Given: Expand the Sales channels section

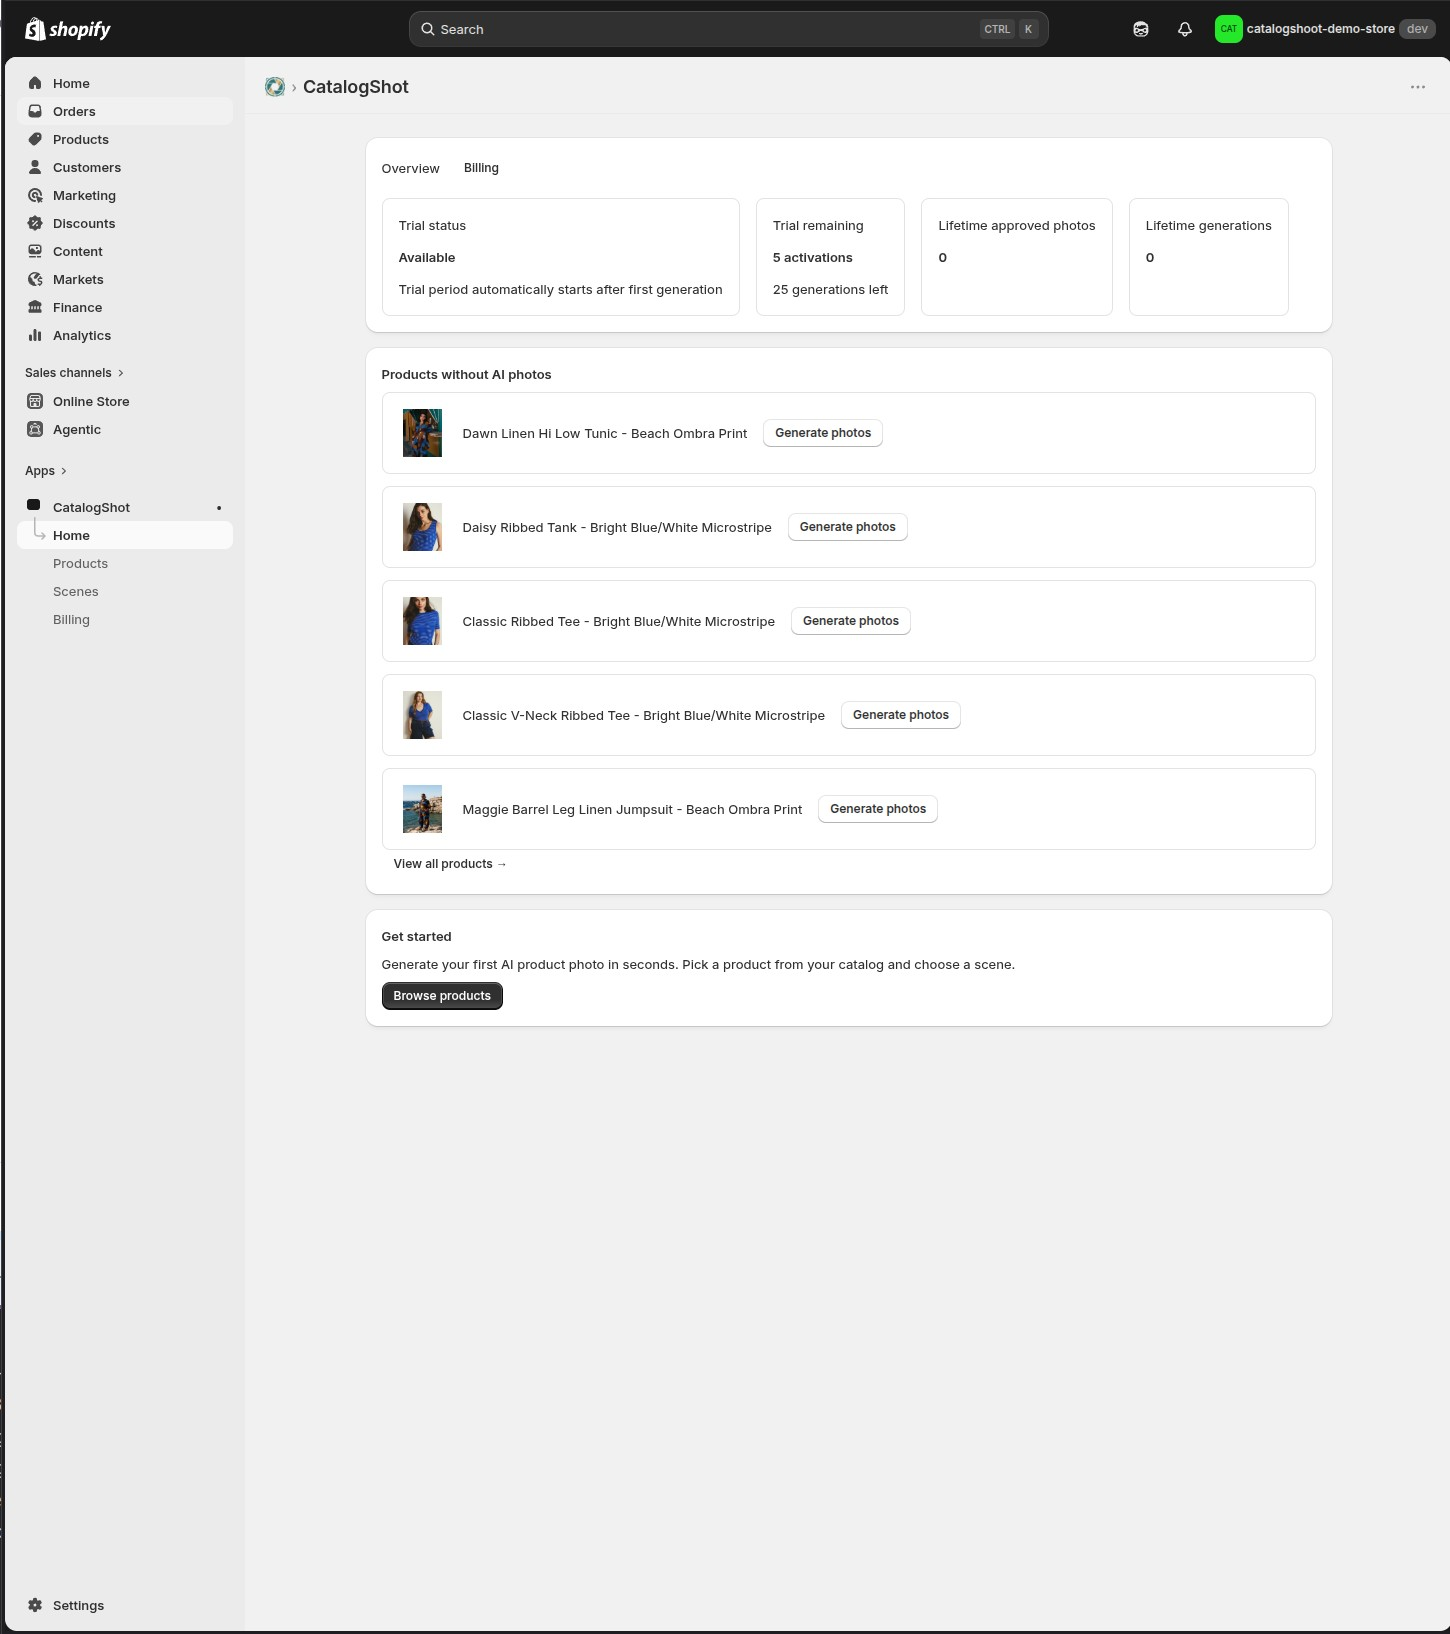Looking at the screenshot, I should click(75, 373).
